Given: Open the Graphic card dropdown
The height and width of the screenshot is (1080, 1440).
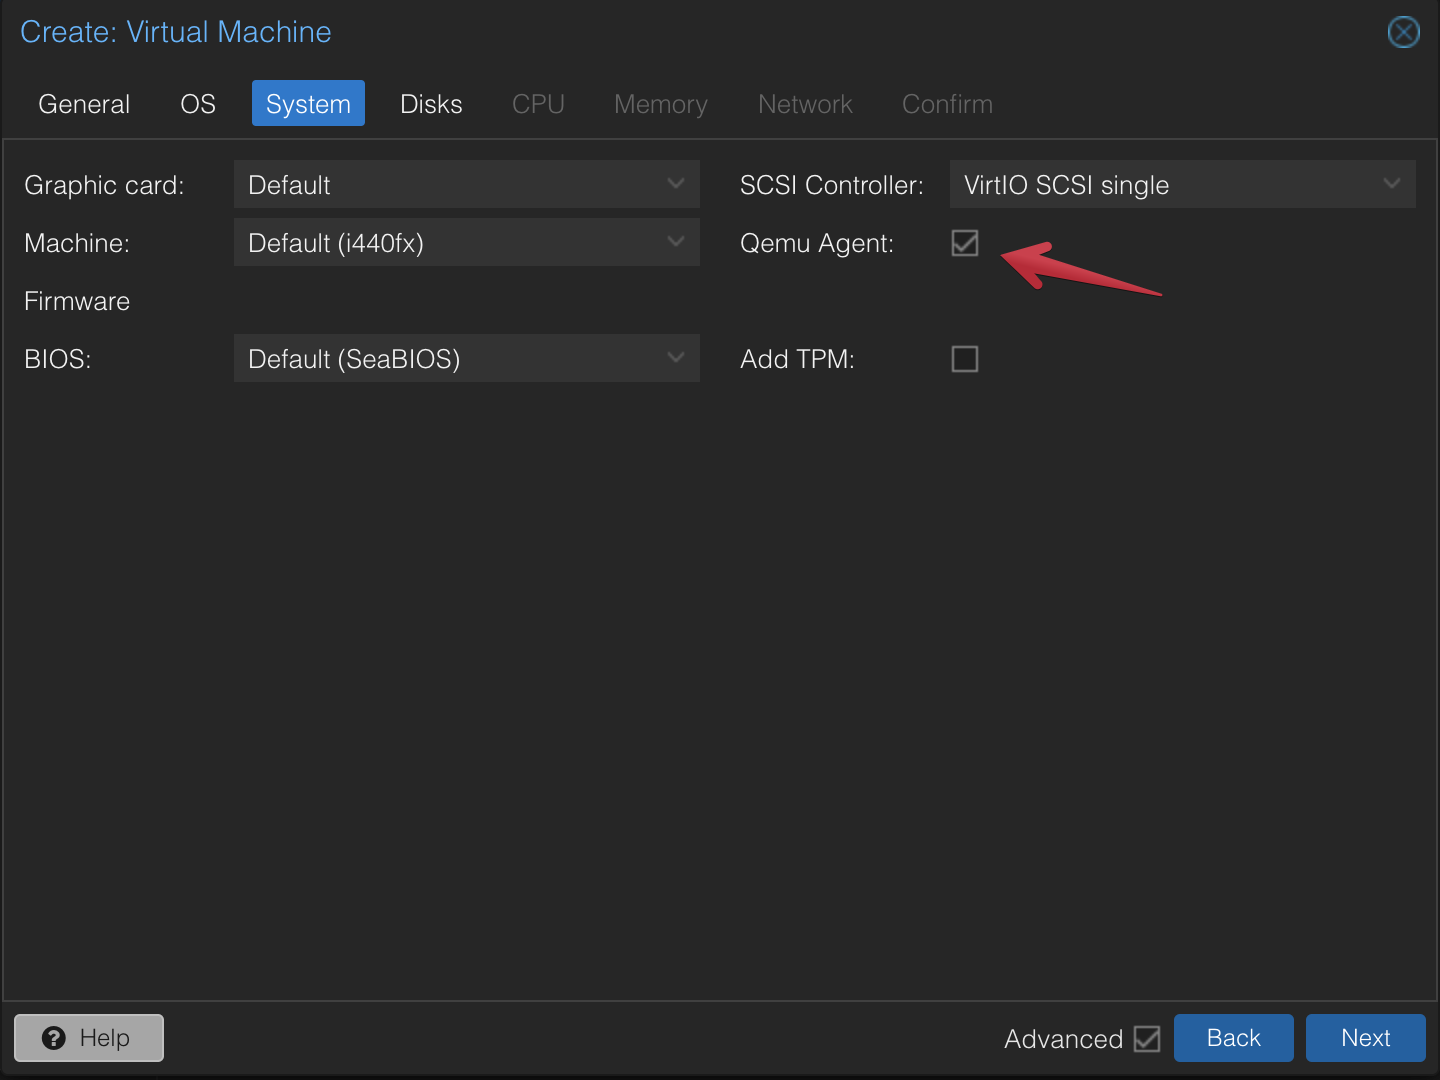Looking at the screenshot, I should click(x=466, y=184).
